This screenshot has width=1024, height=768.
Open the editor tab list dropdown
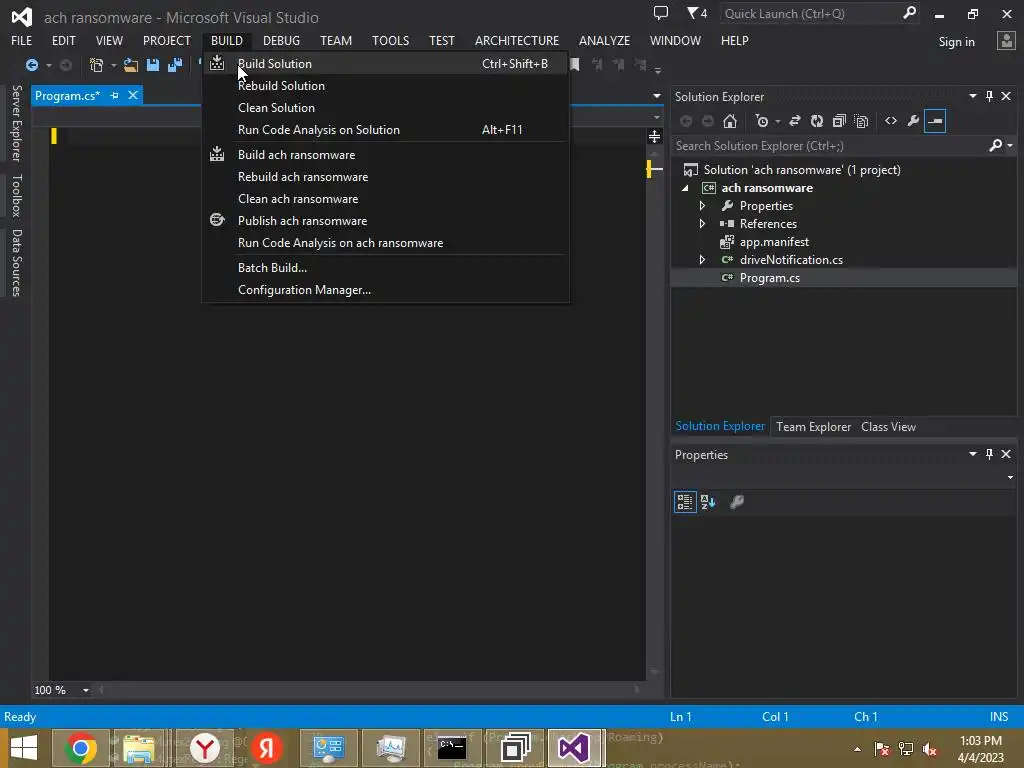pyautogui.click(x=656, y=96)
